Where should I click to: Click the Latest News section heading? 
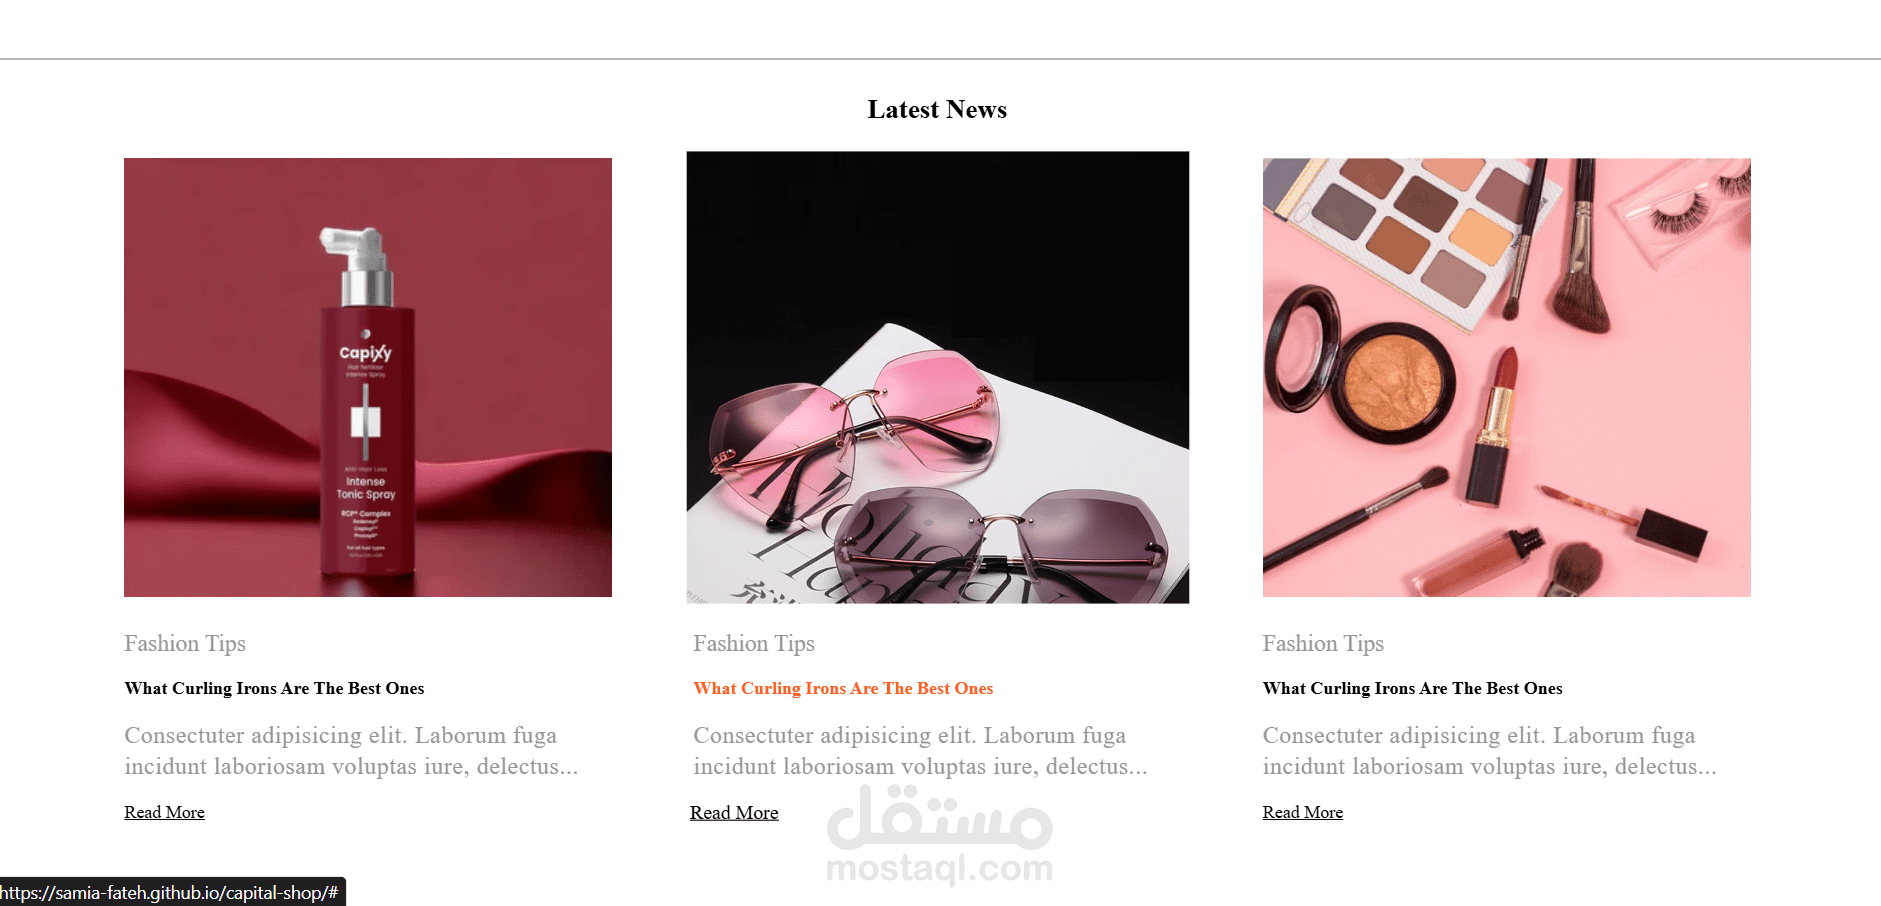[x=937, y=109]
